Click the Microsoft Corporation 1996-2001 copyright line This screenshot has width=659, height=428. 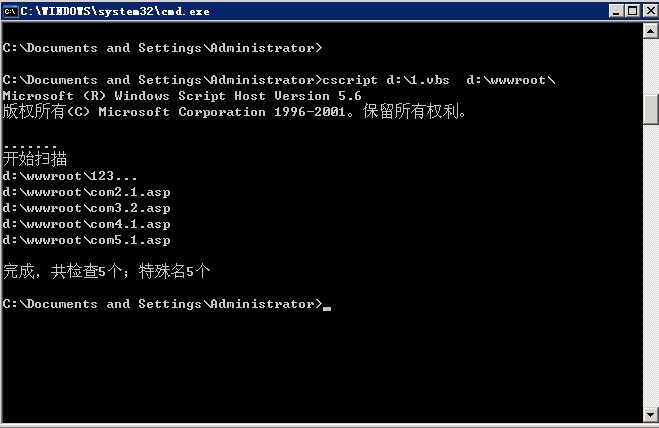[x=235, y=112]
